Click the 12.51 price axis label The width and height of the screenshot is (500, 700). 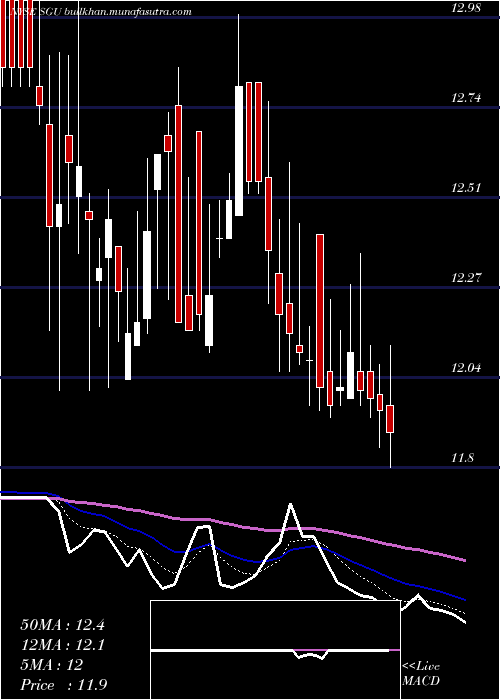(466, 188)
